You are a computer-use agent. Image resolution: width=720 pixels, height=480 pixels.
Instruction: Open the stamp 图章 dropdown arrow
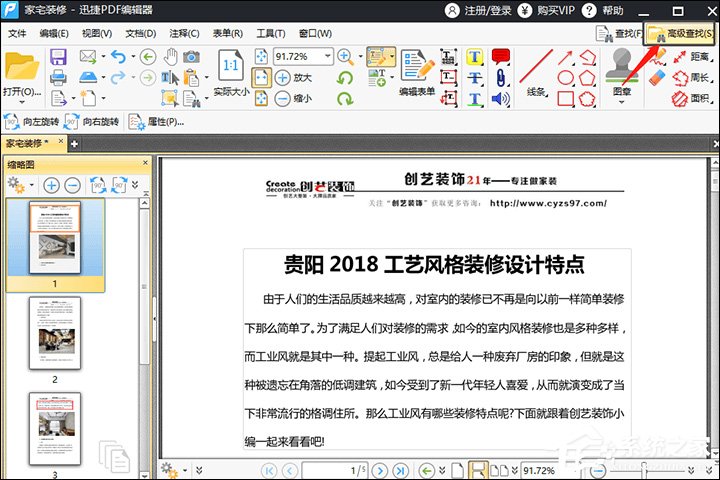[x=622, y=102]
